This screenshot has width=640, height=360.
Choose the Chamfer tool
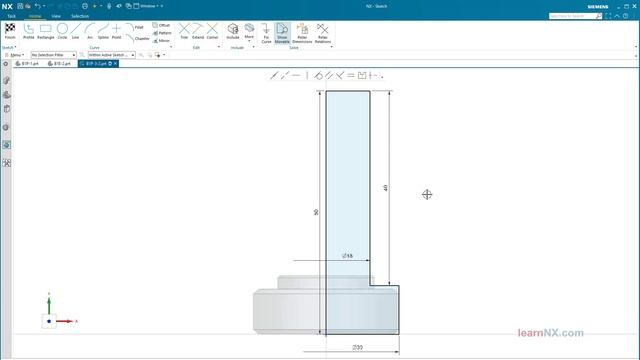pos(138,38)
